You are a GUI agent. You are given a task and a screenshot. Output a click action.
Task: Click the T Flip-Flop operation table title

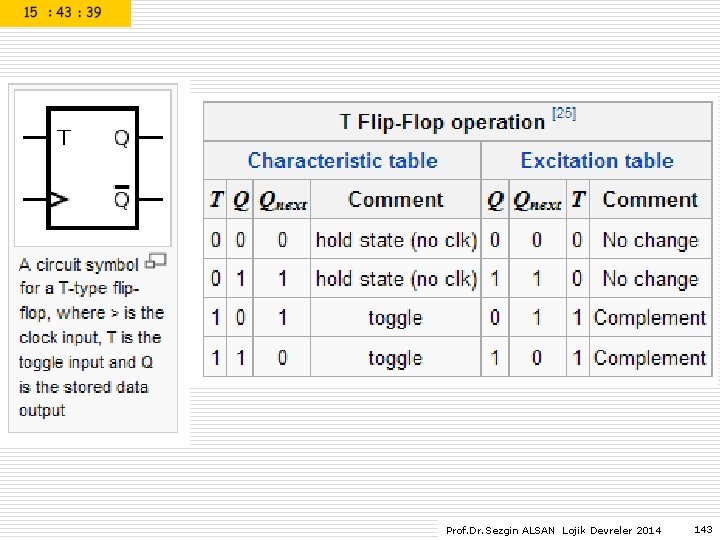click(442, 122)
